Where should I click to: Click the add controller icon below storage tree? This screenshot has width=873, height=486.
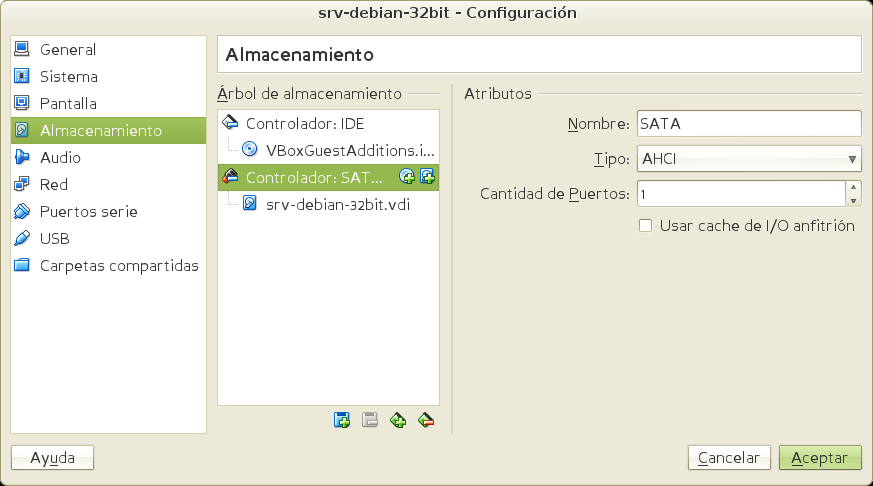coord(398,420)
